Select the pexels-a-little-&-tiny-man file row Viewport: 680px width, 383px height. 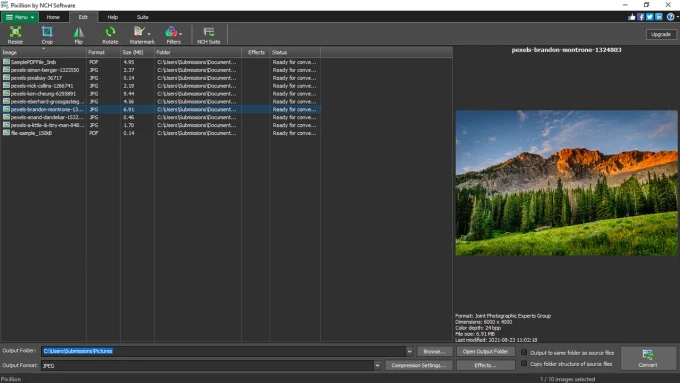tap(160, 125)
